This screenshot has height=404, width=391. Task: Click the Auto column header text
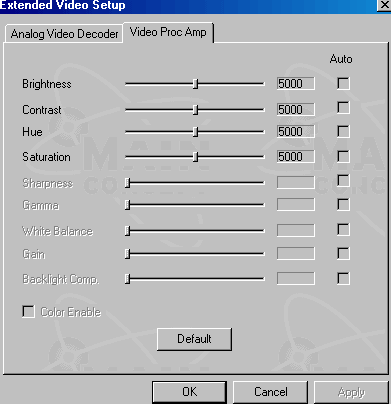pyautogui.click(x=341, y=59)
